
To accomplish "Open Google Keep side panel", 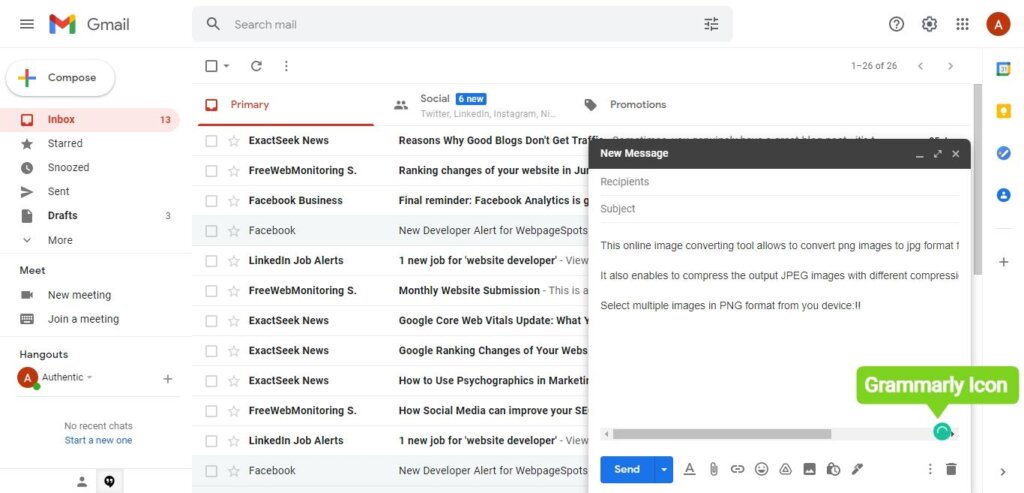I will (x=1003, y=111).
